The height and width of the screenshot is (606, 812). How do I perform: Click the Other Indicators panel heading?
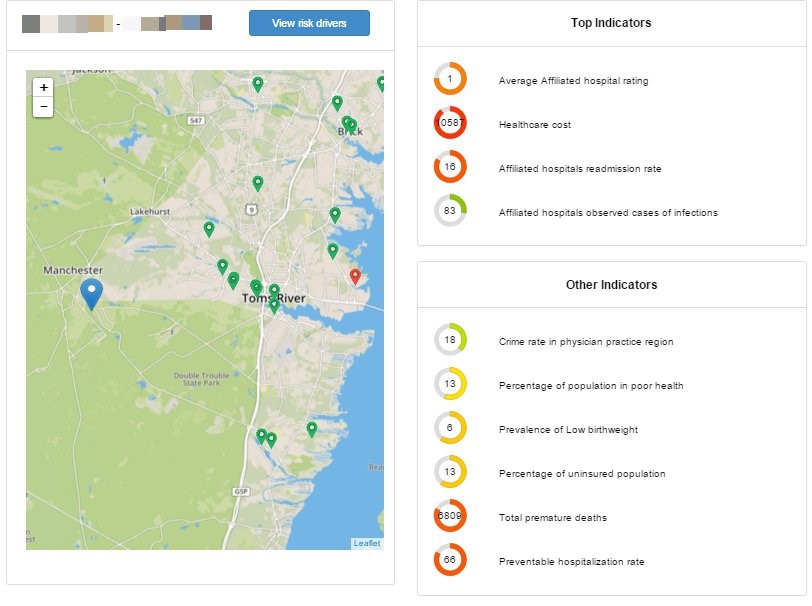coord(611,285)
